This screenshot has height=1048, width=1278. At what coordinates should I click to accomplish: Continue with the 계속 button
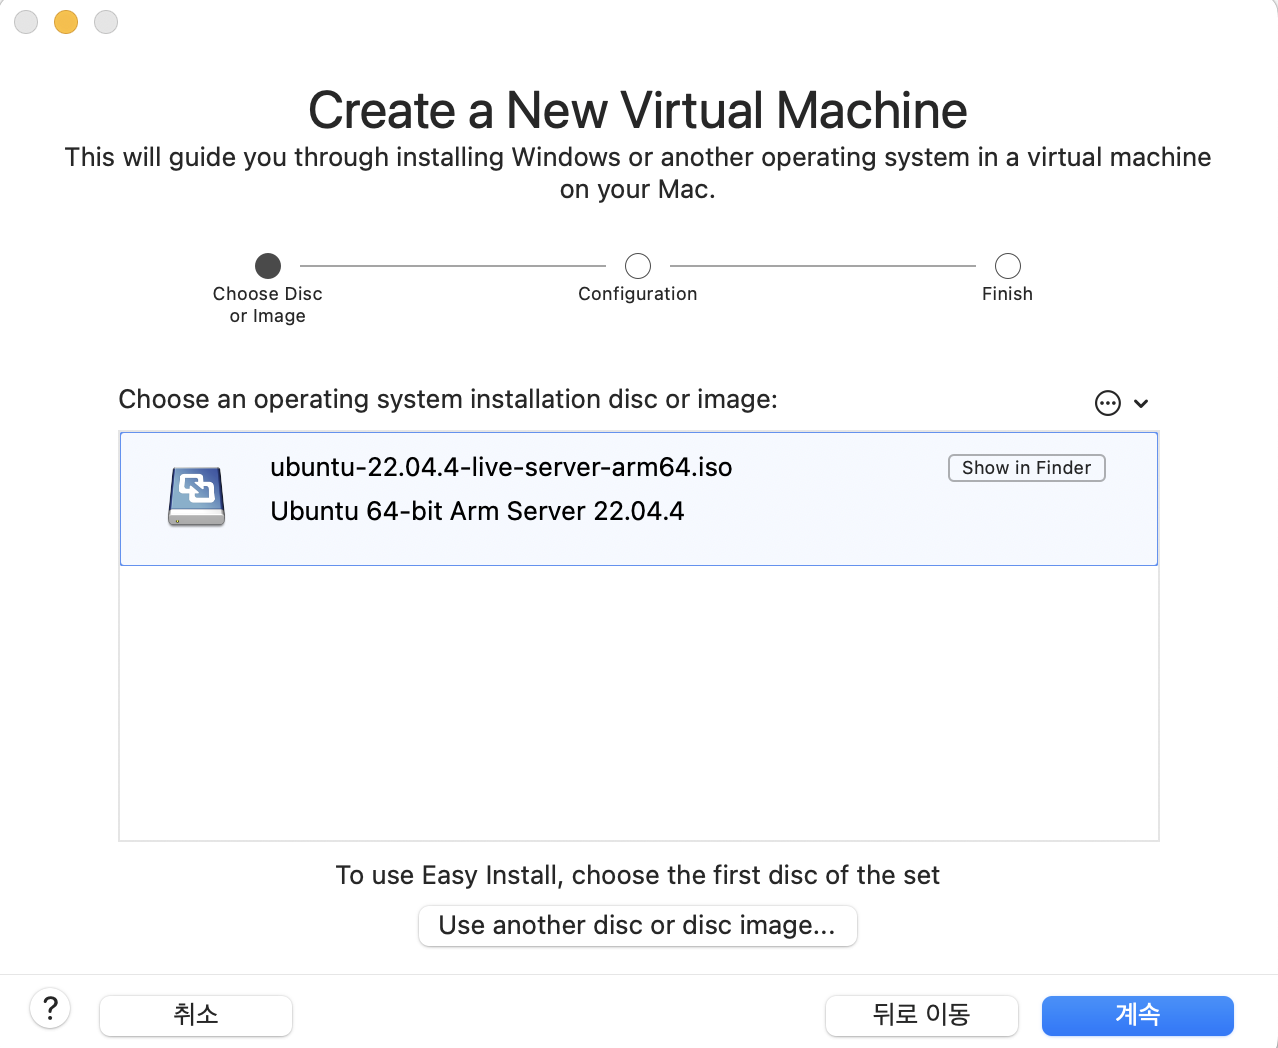1137,1015
